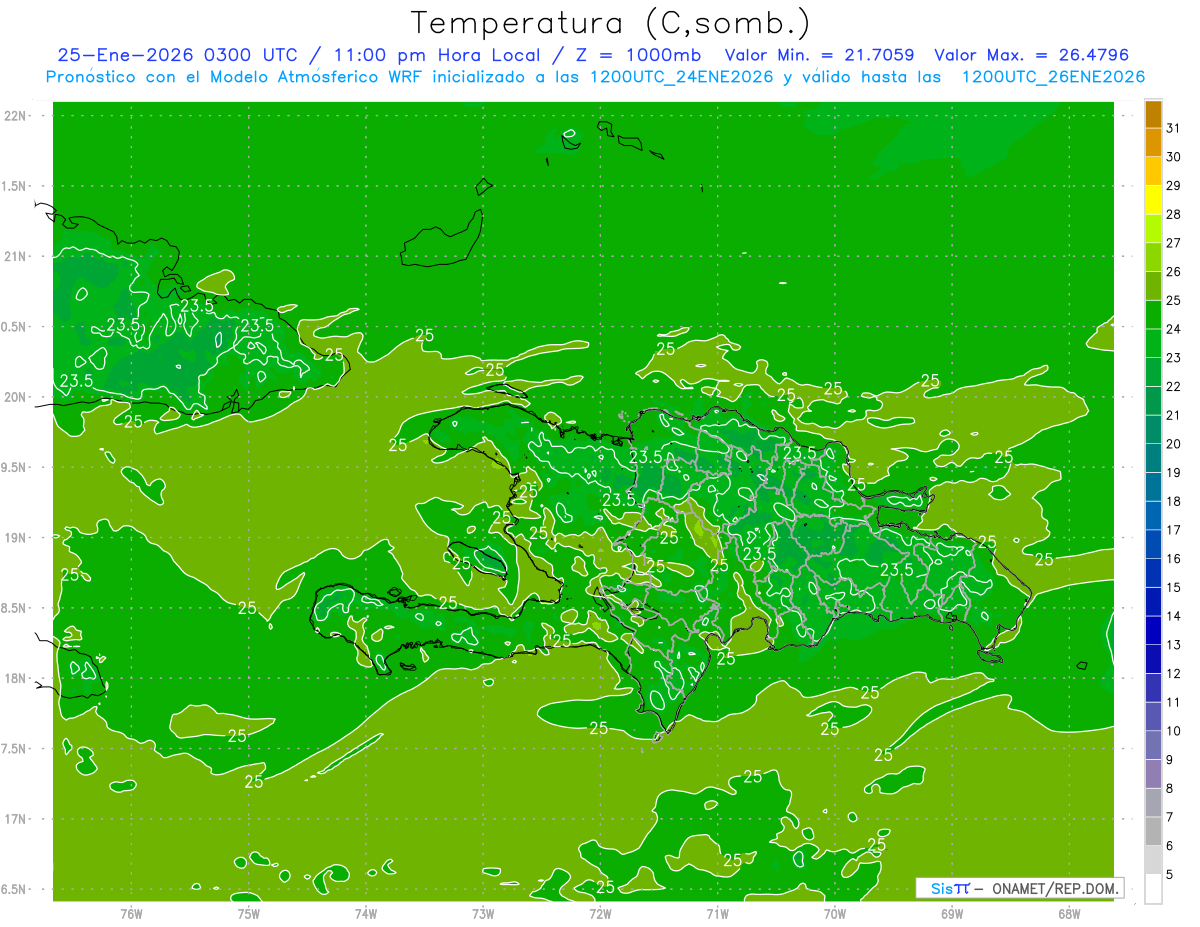Image resolution: width=1200 pixels, height=927 pixels.
Task: Click the "69W" longitude axis label
Action: click(952, 913)
